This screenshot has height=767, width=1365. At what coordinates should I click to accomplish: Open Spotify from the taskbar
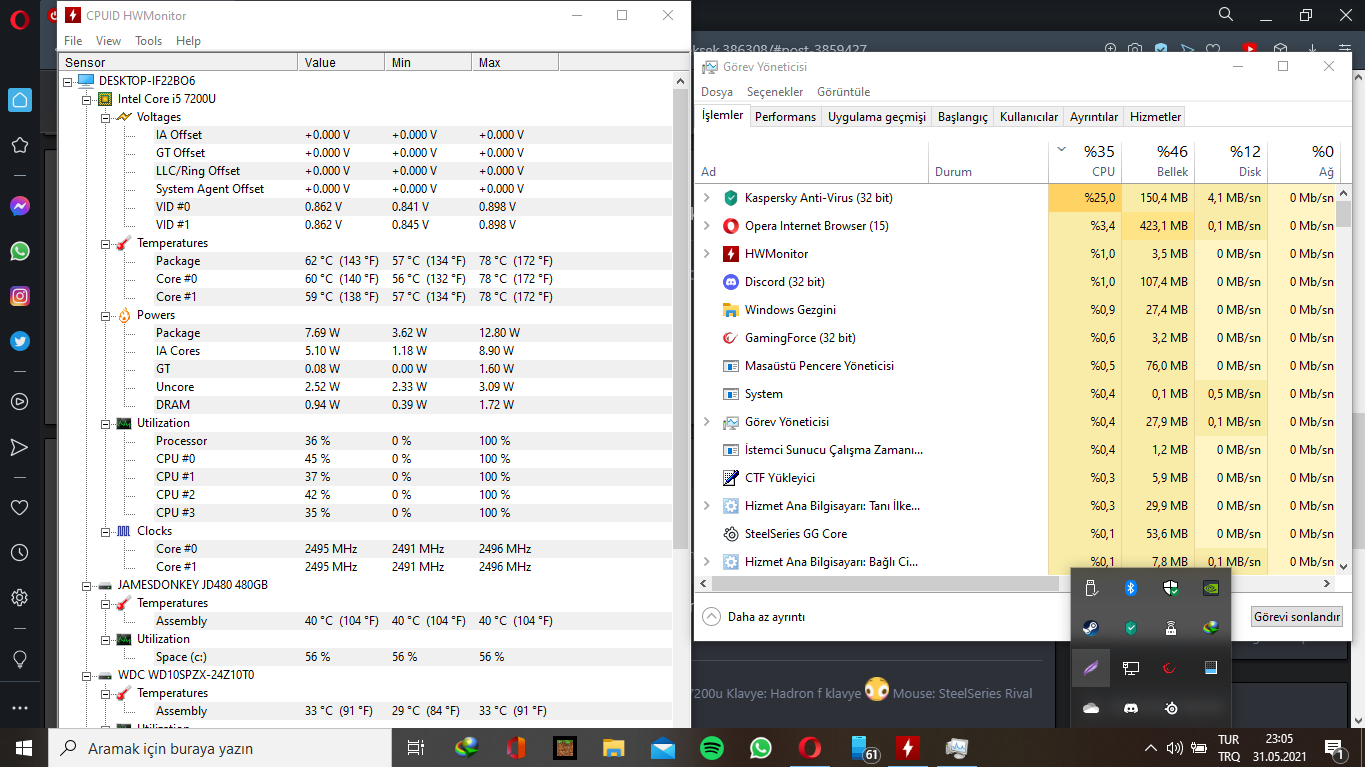pos(712,747)
